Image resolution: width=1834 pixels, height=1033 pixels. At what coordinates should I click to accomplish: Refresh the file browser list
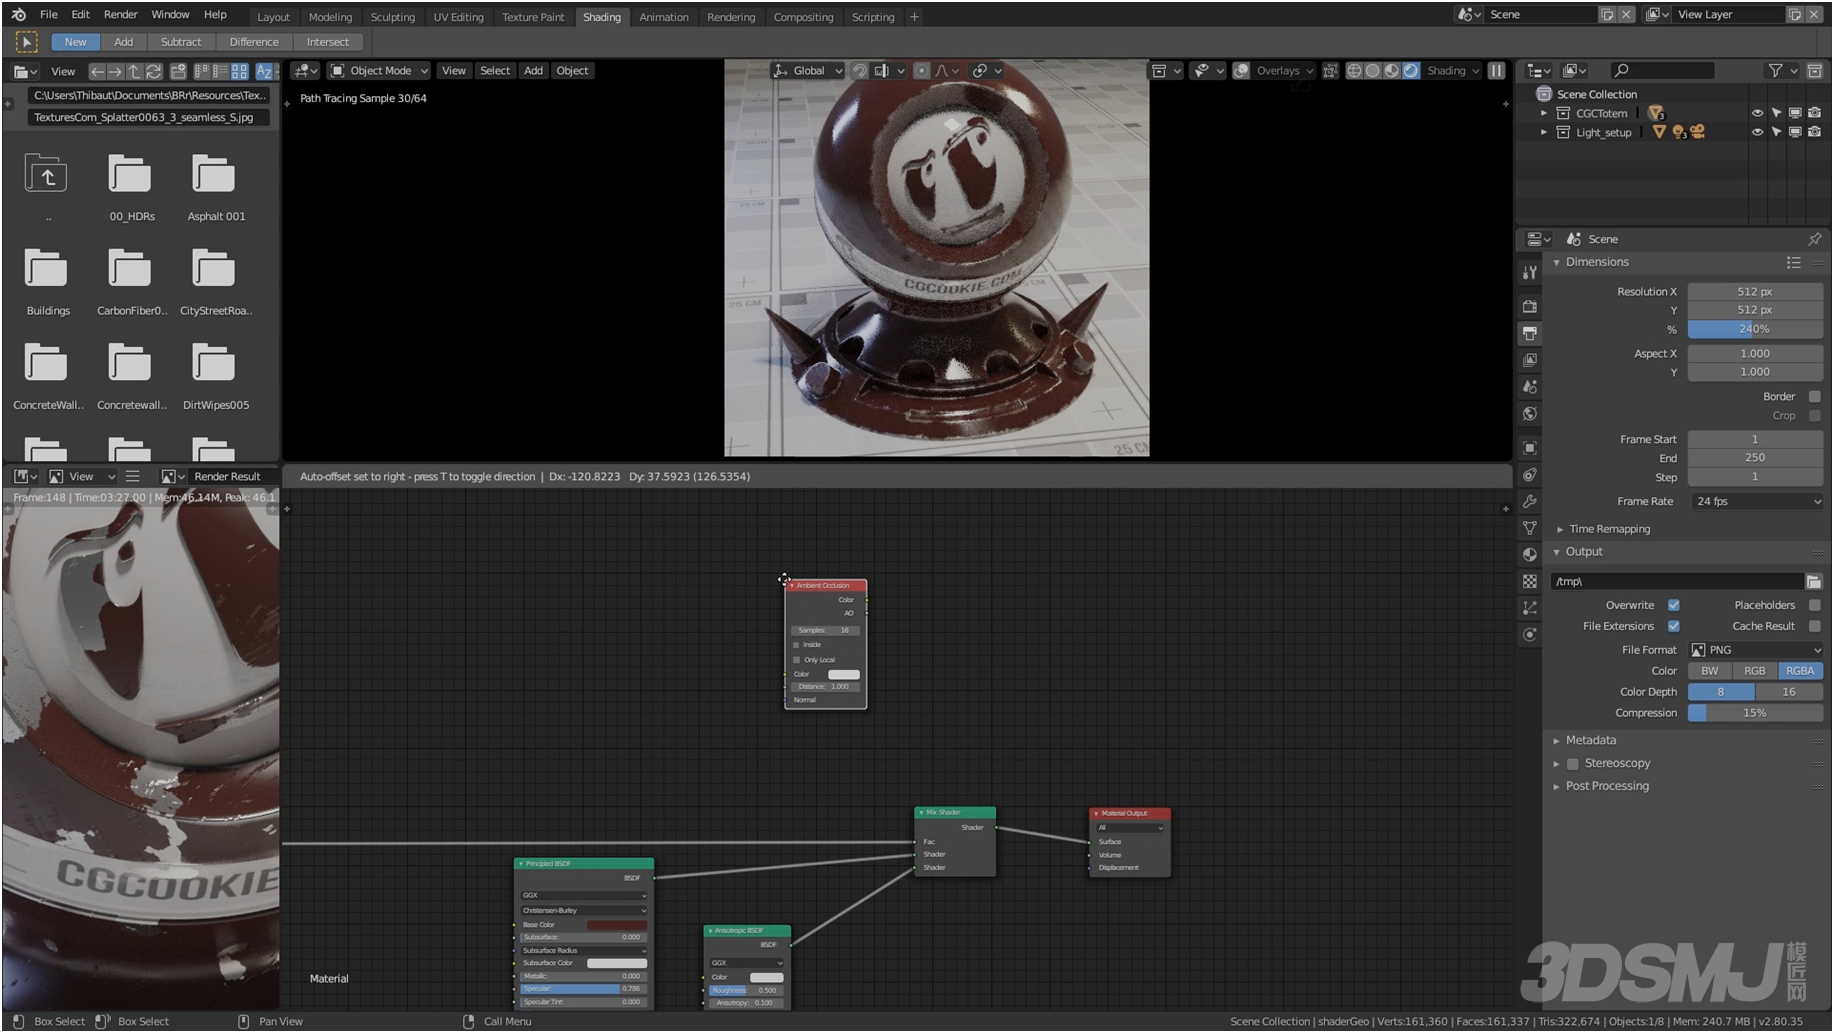(153, 71)
